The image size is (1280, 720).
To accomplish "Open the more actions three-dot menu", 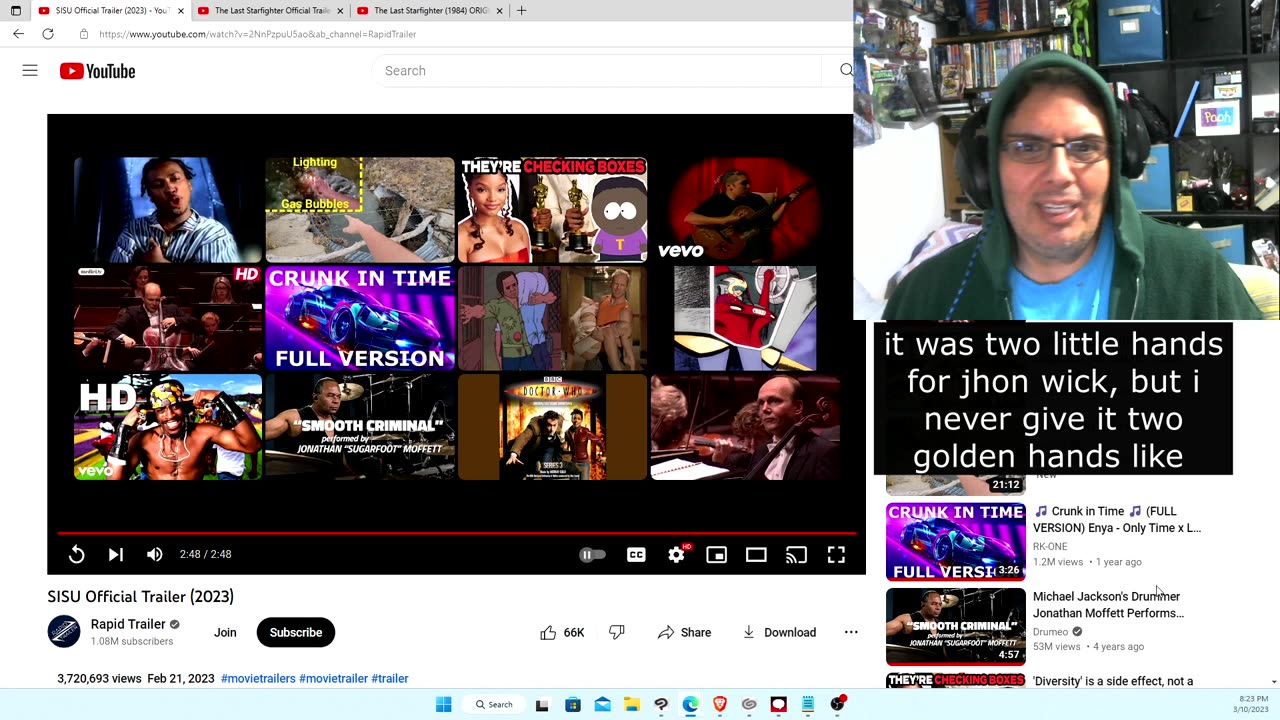I will [851, 632].
